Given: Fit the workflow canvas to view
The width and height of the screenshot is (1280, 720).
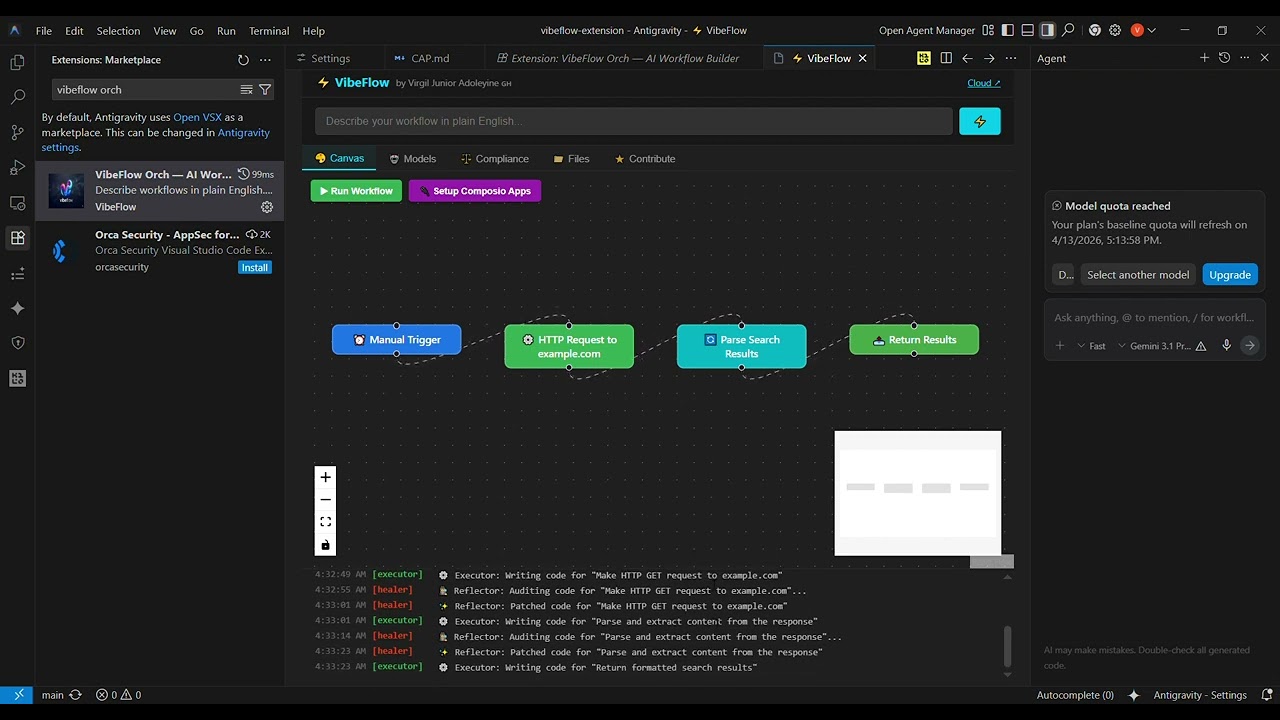Looking at the screenshot, I should click(325, 522).
